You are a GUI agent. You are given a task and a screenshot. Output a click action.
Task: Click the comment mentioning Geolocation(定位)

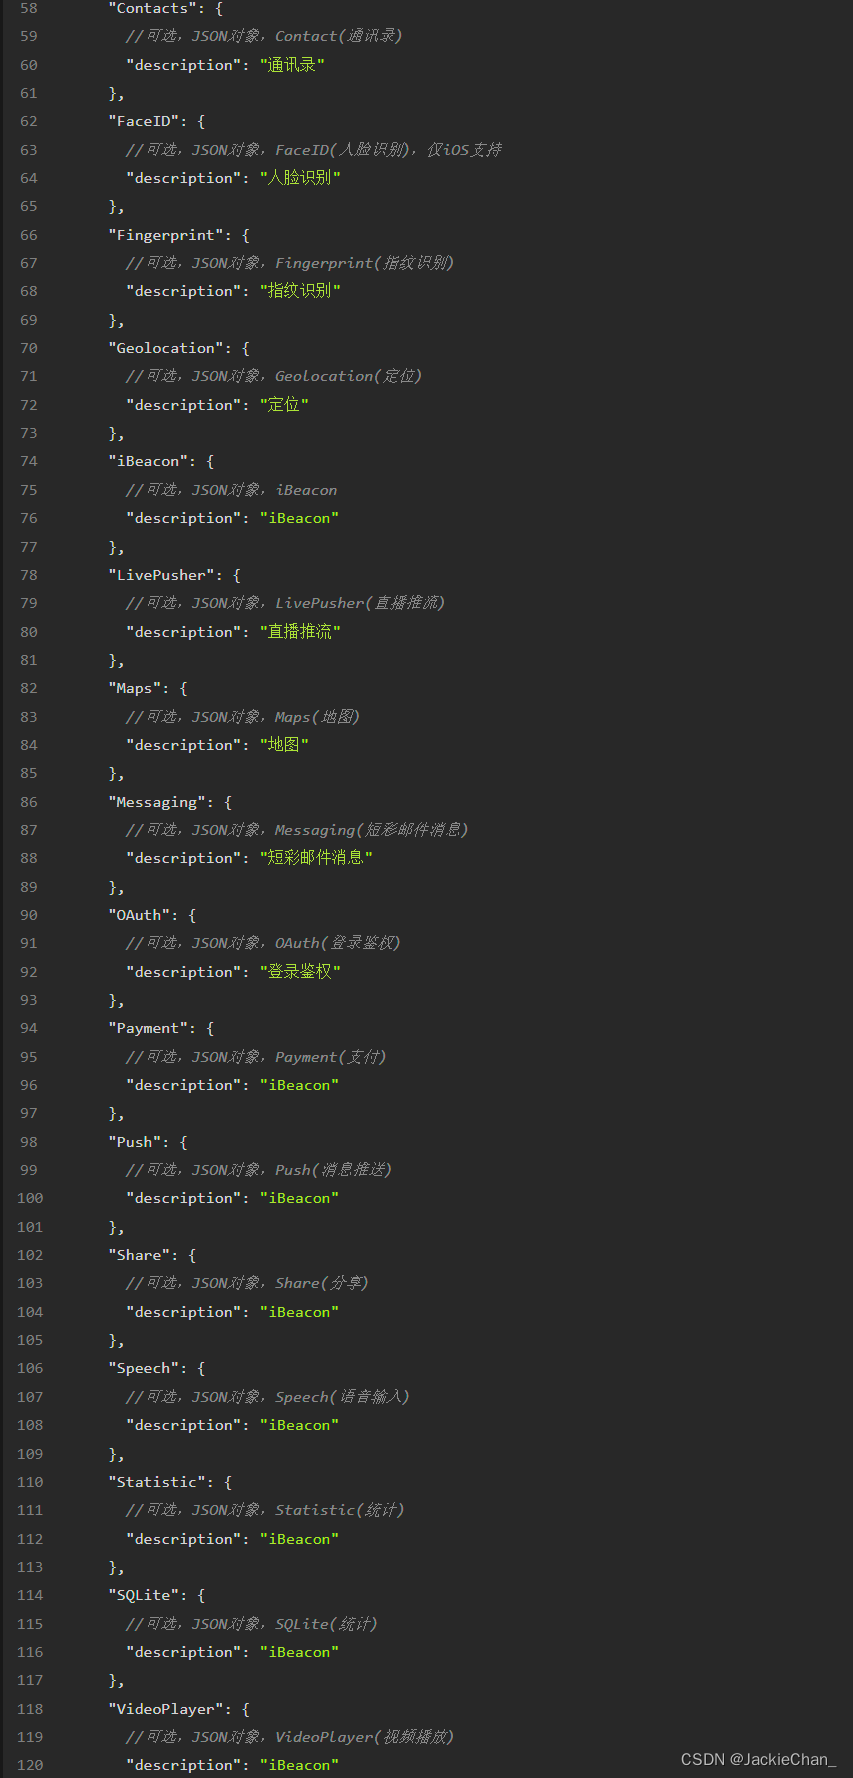pos(273,376)
